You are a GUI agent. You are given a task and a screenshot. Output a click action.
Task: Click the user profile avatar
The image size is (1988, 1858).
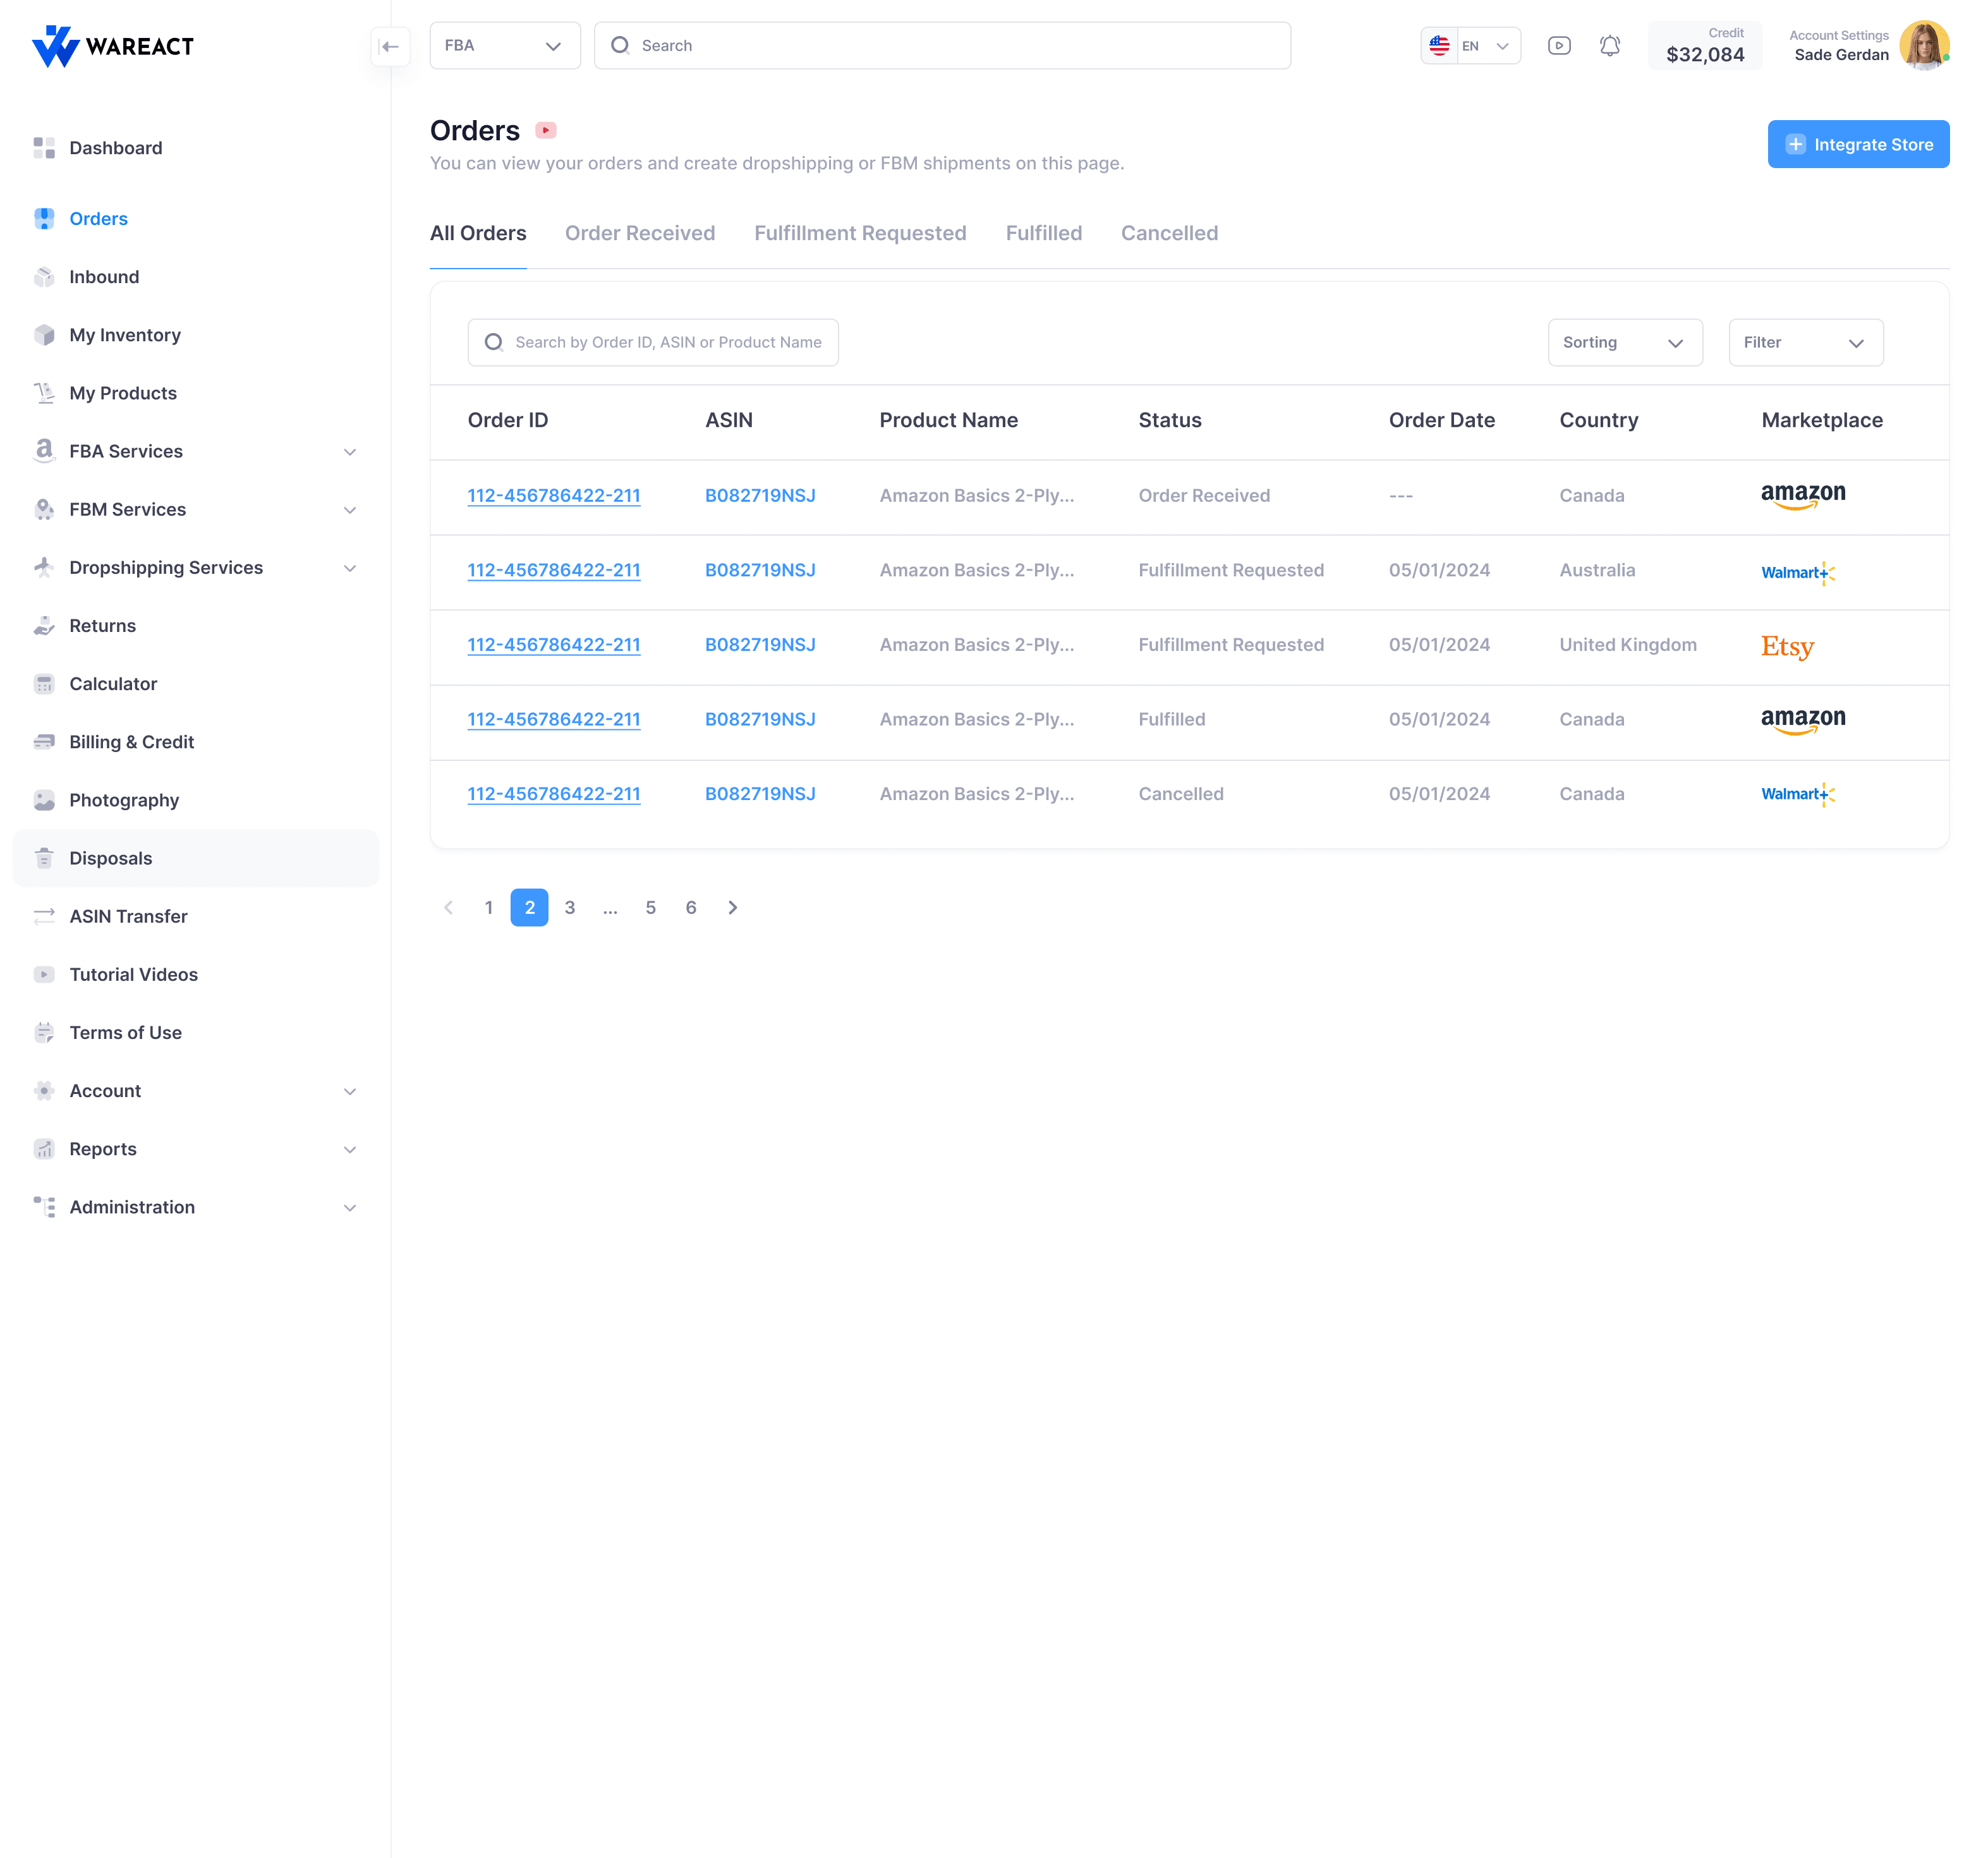1924,46
